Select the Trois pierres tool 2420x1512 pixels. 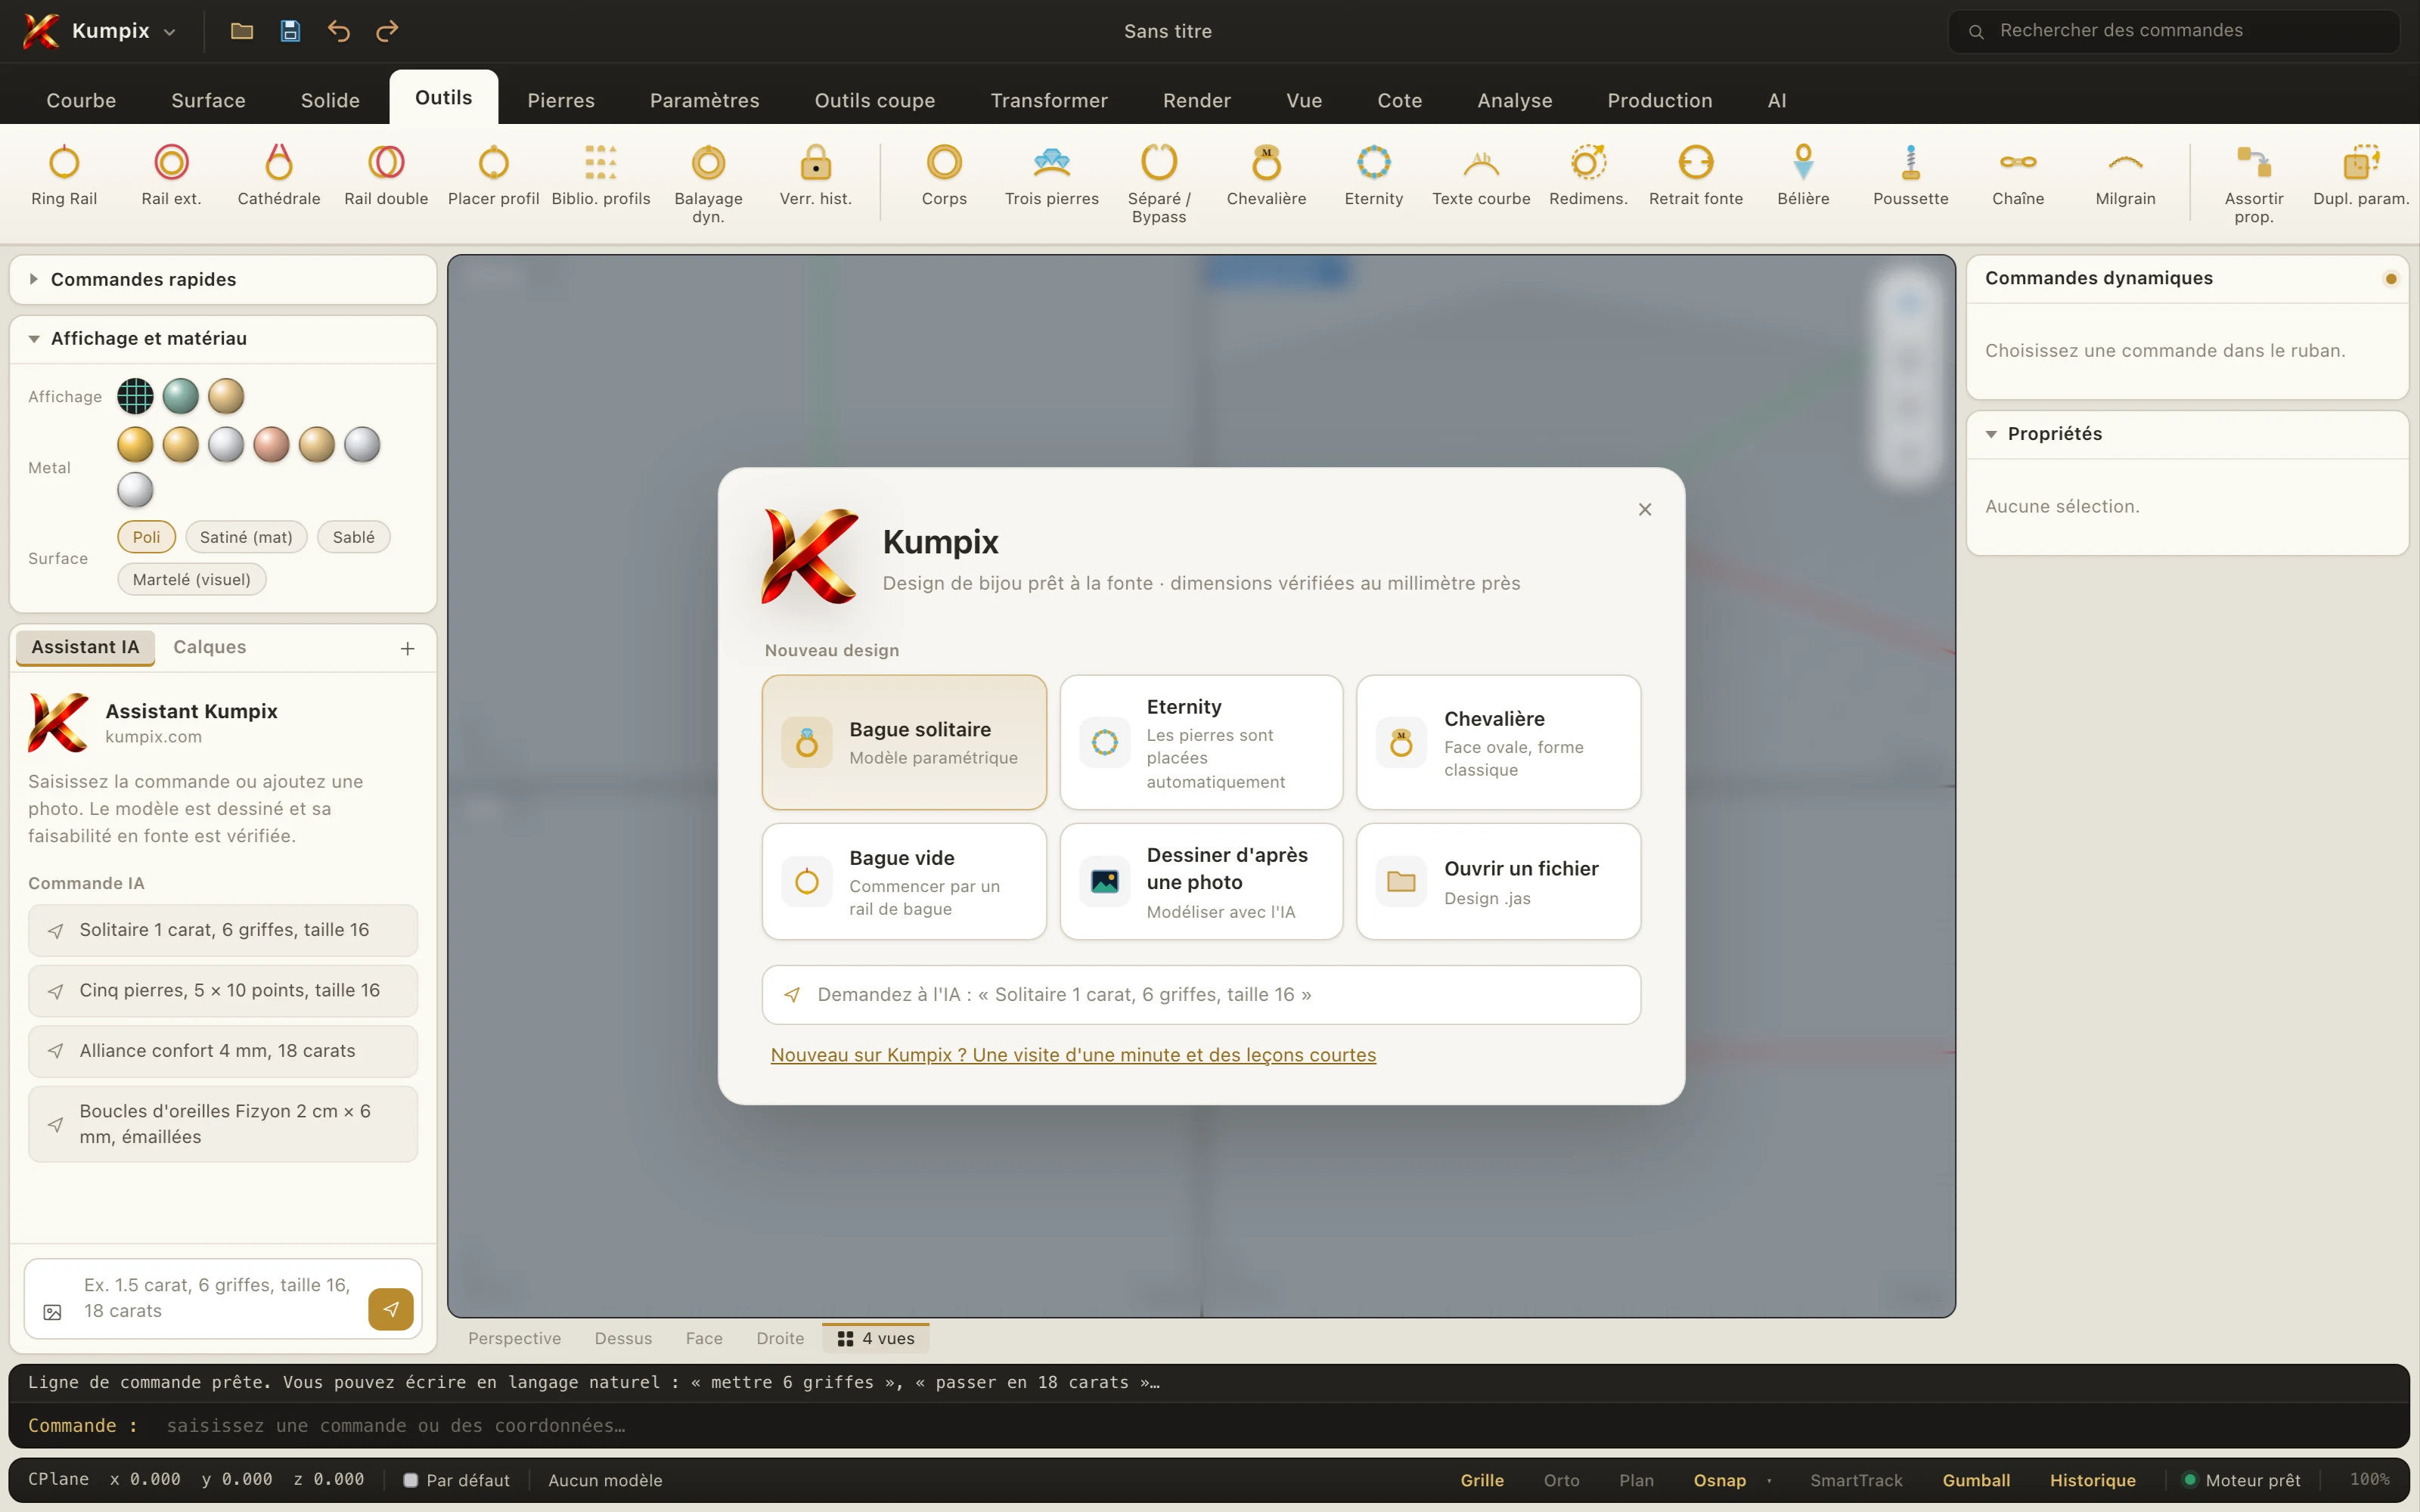(1052, 176)
